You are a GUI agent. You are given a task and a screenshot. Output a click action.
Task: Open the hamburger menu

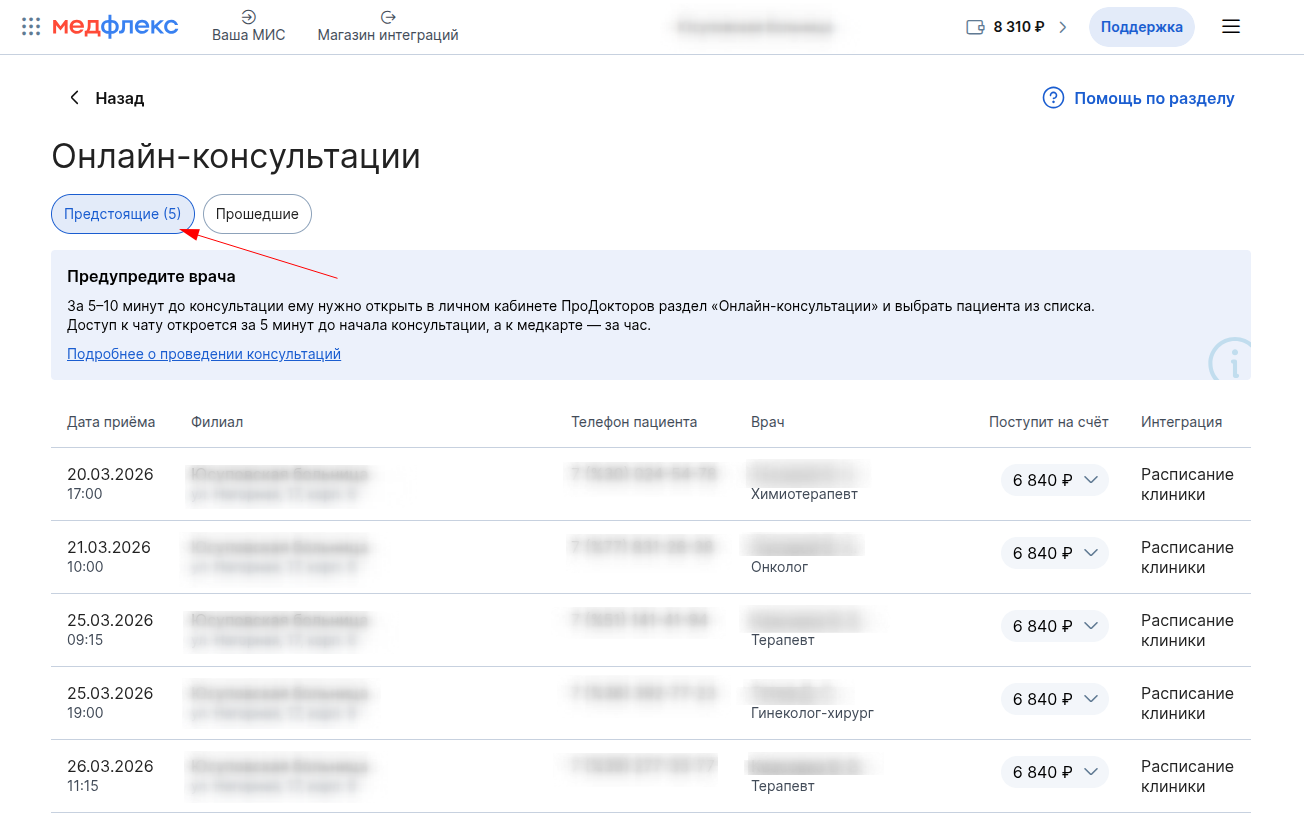[x=1231, y=27]
